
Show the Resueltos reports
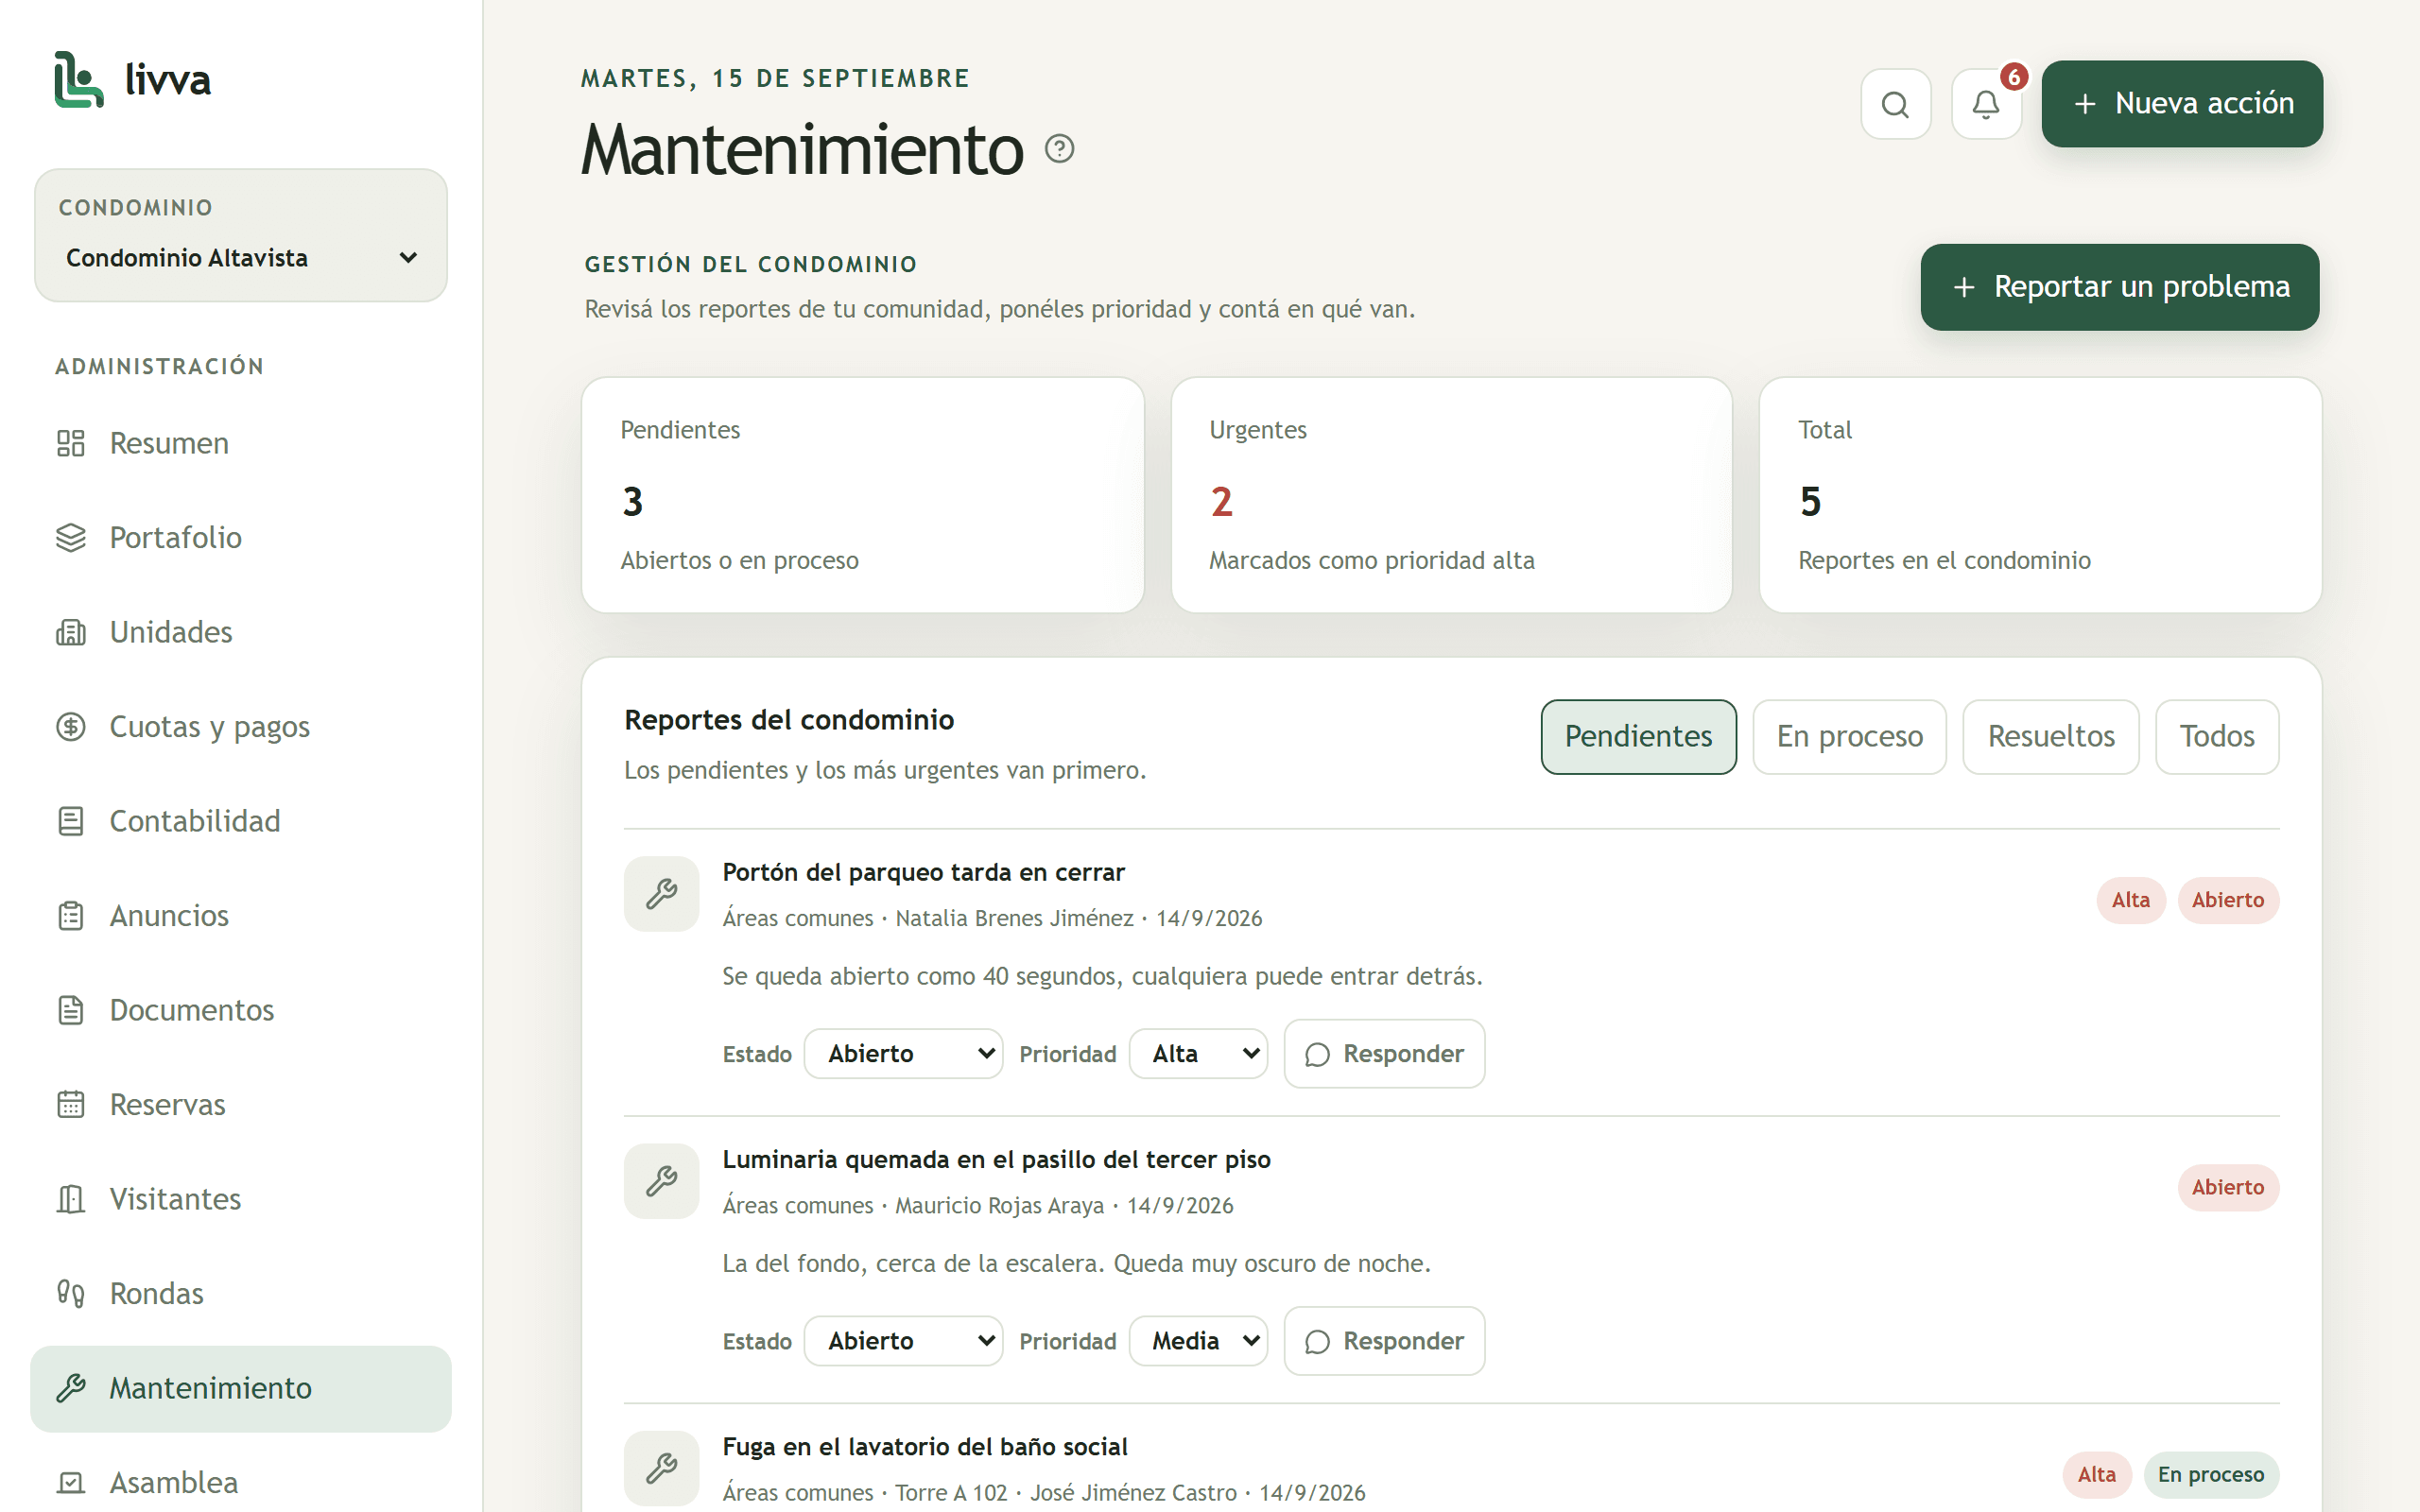pos(2050,737)
